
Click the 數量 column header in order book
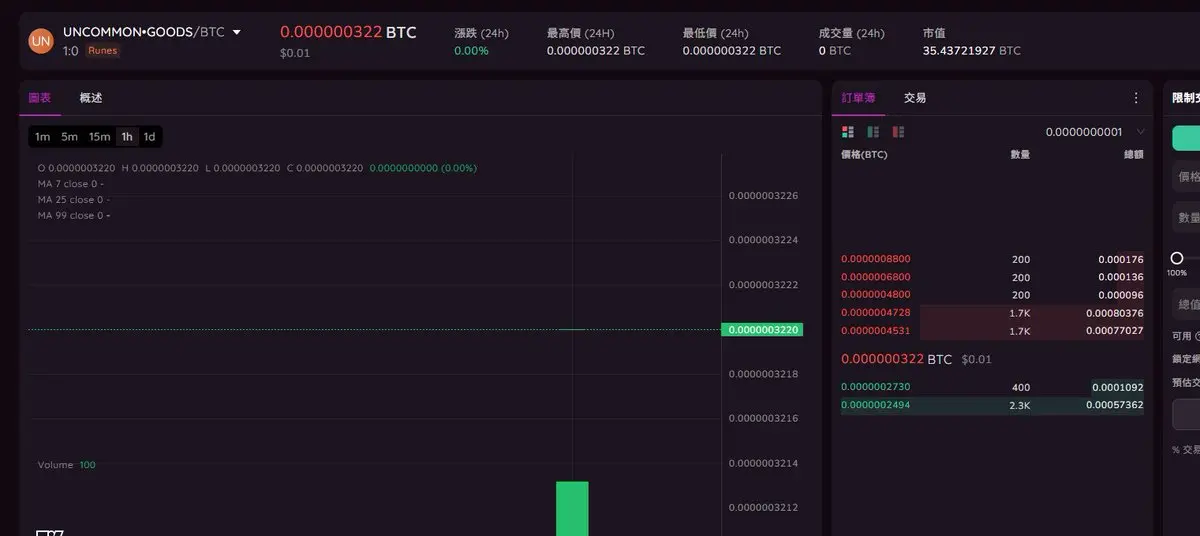1020,155
